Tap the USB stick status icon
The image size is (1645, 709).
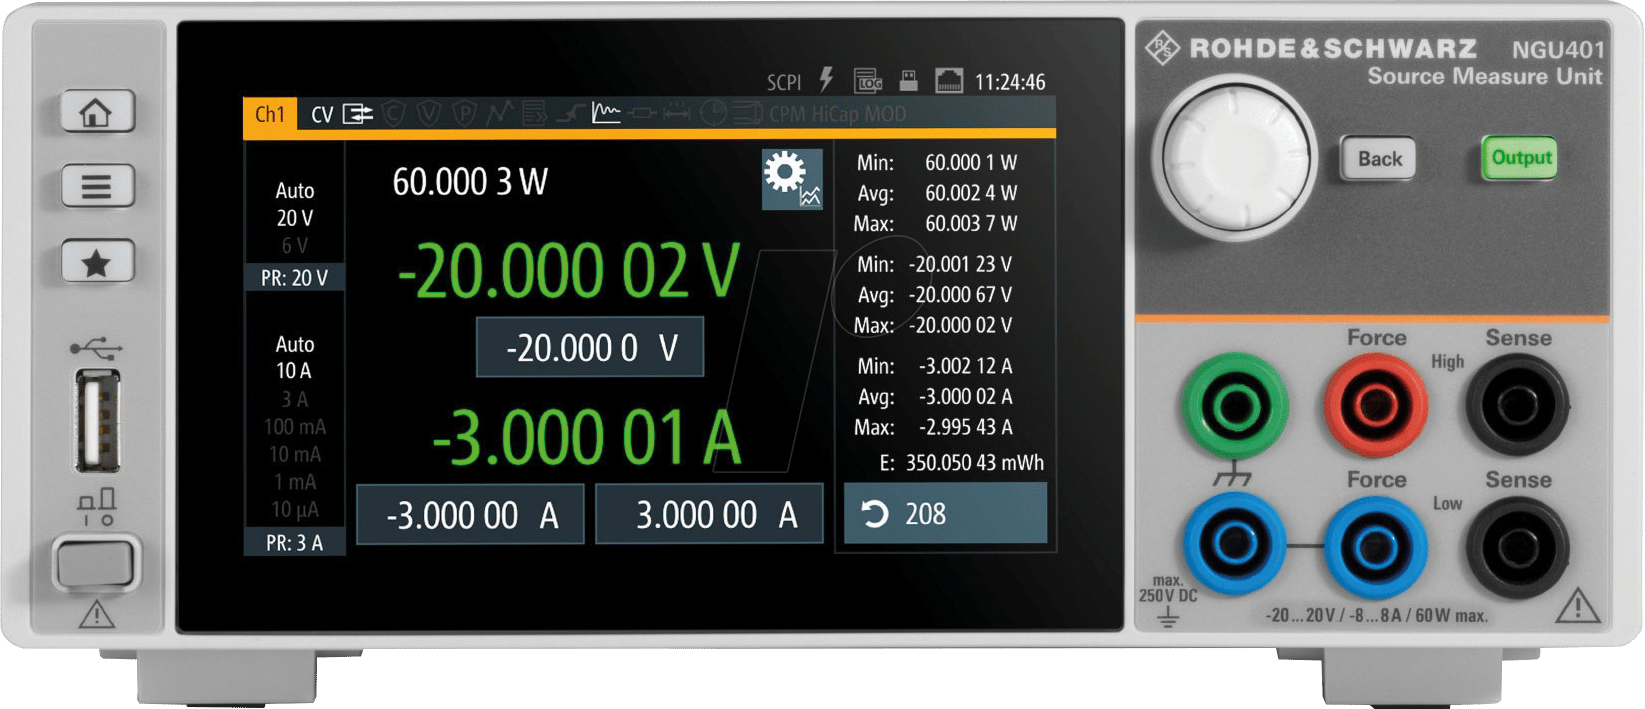point(908,80)
